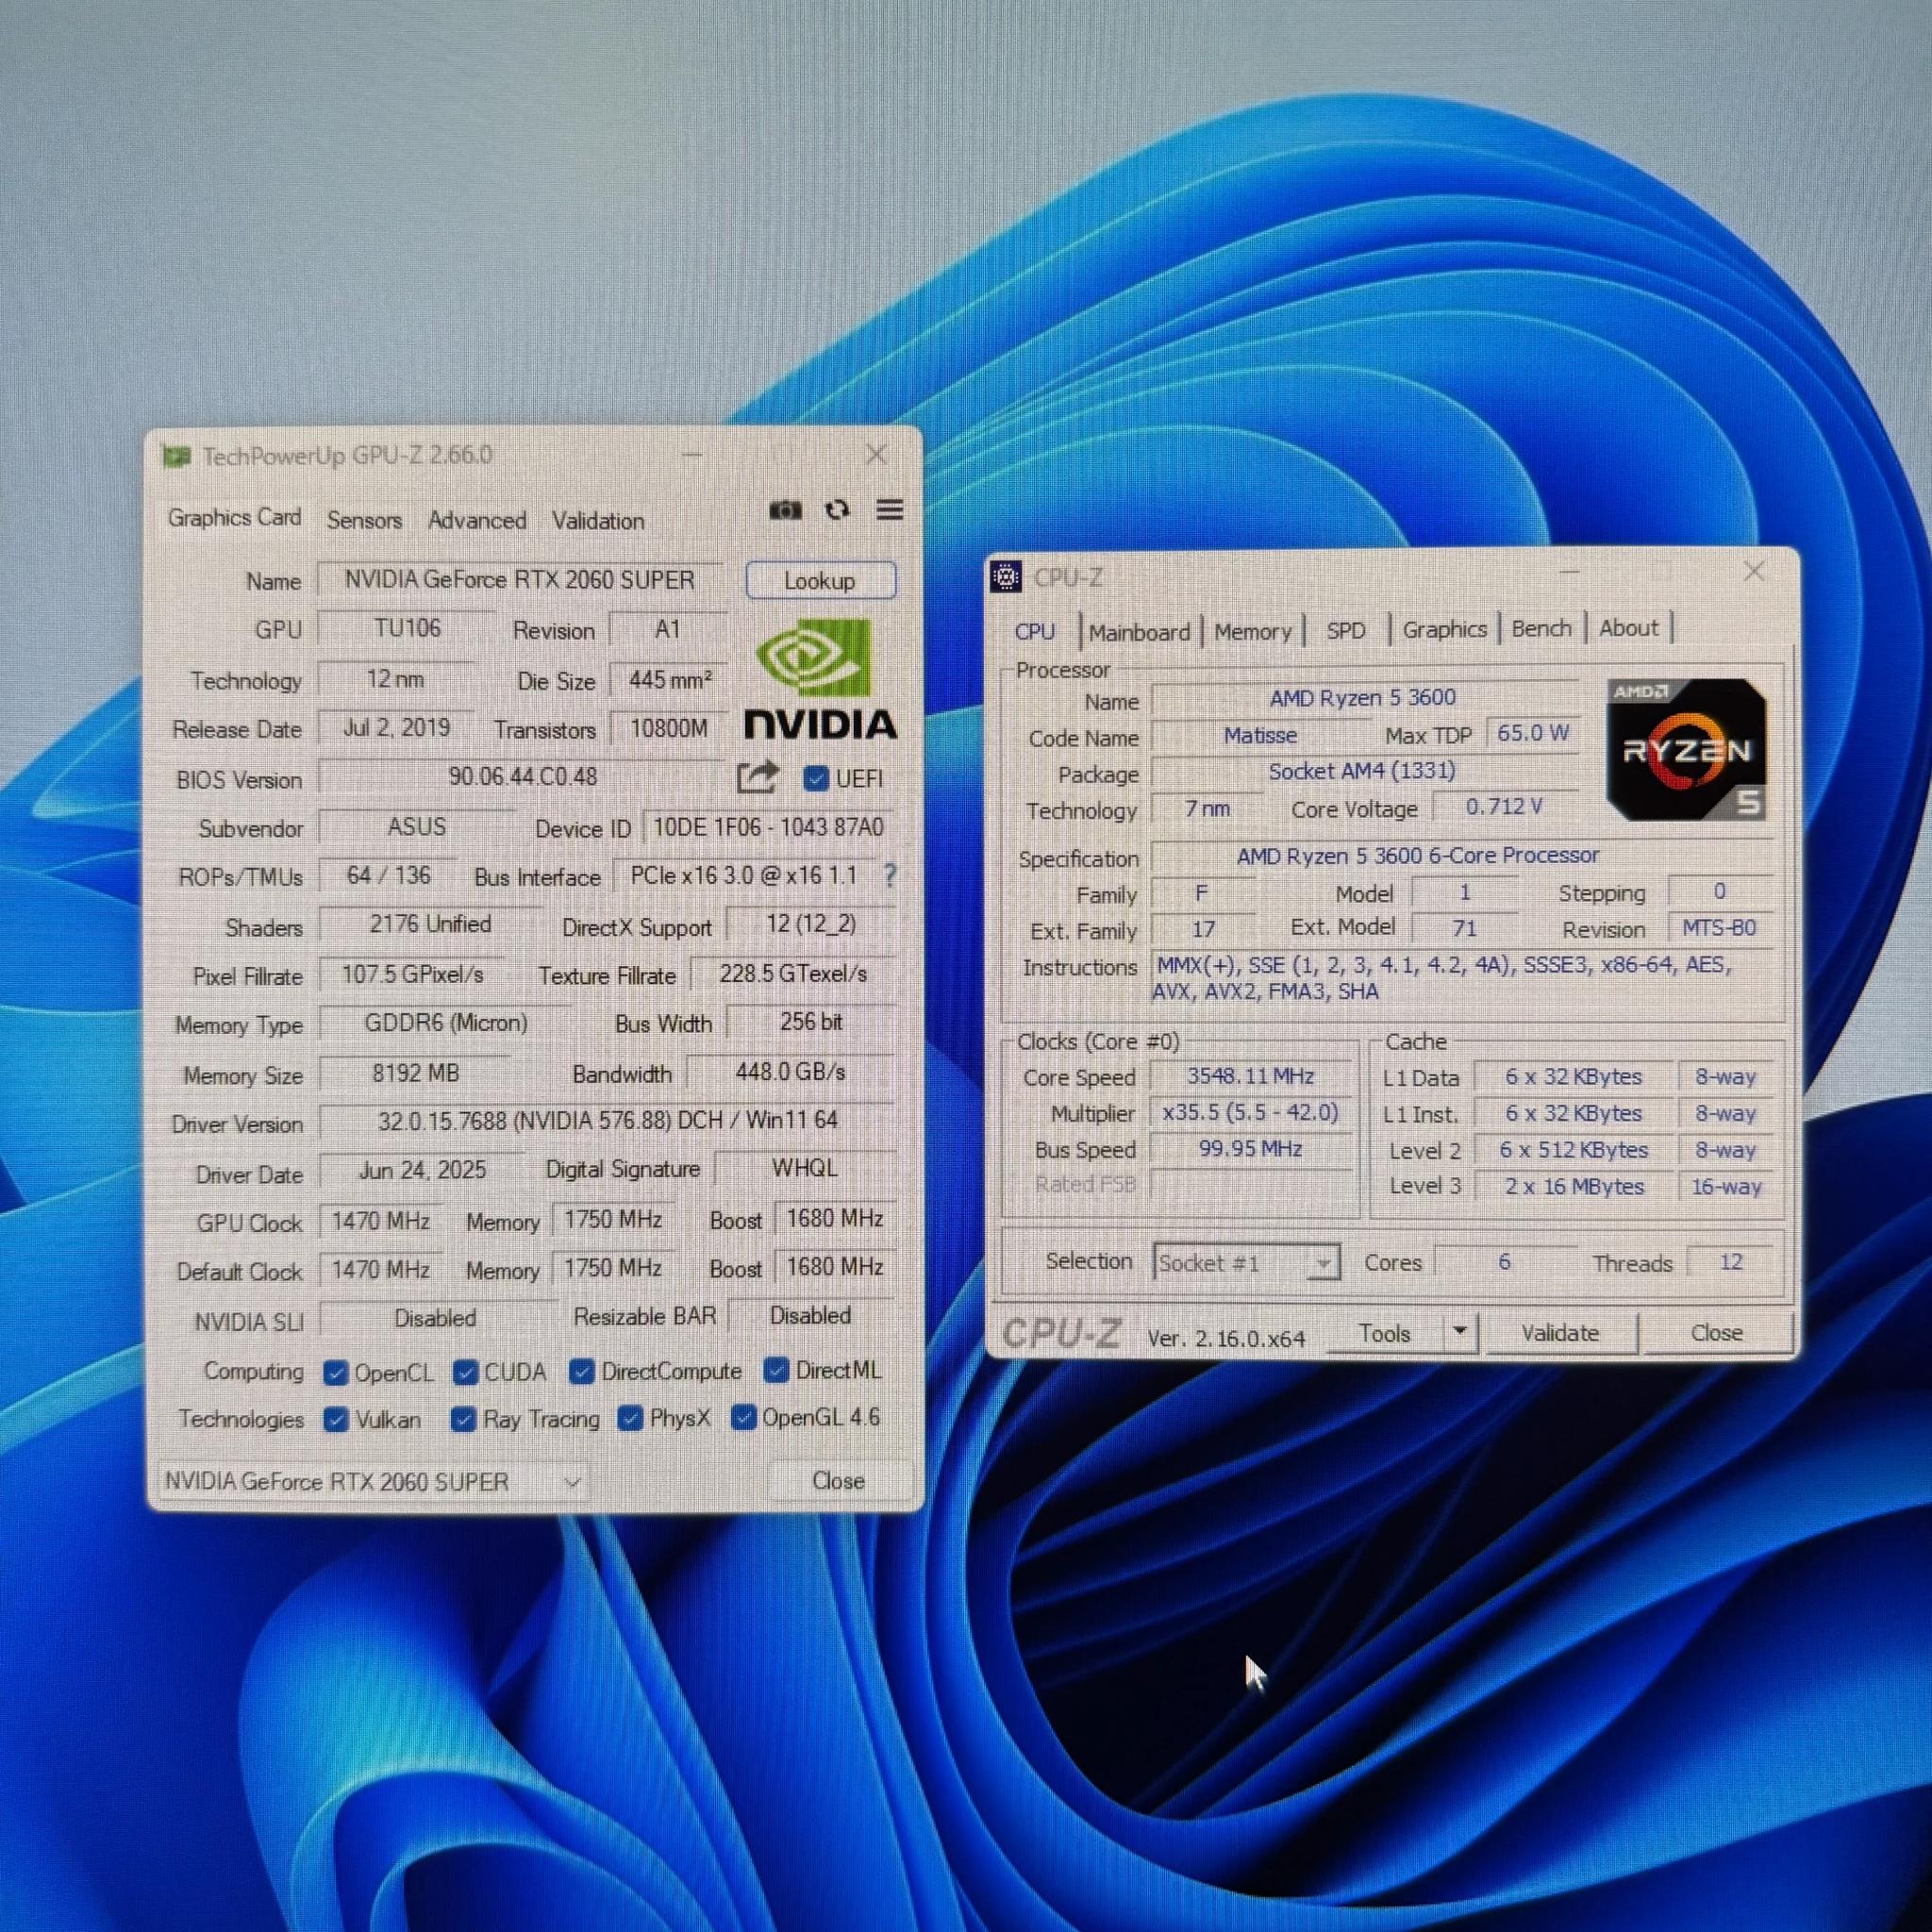Click the Ryzen 5 logo in CPU-Z
The width and height of the screenshot is (1932, 1932).
click(x=1686, y=750)
